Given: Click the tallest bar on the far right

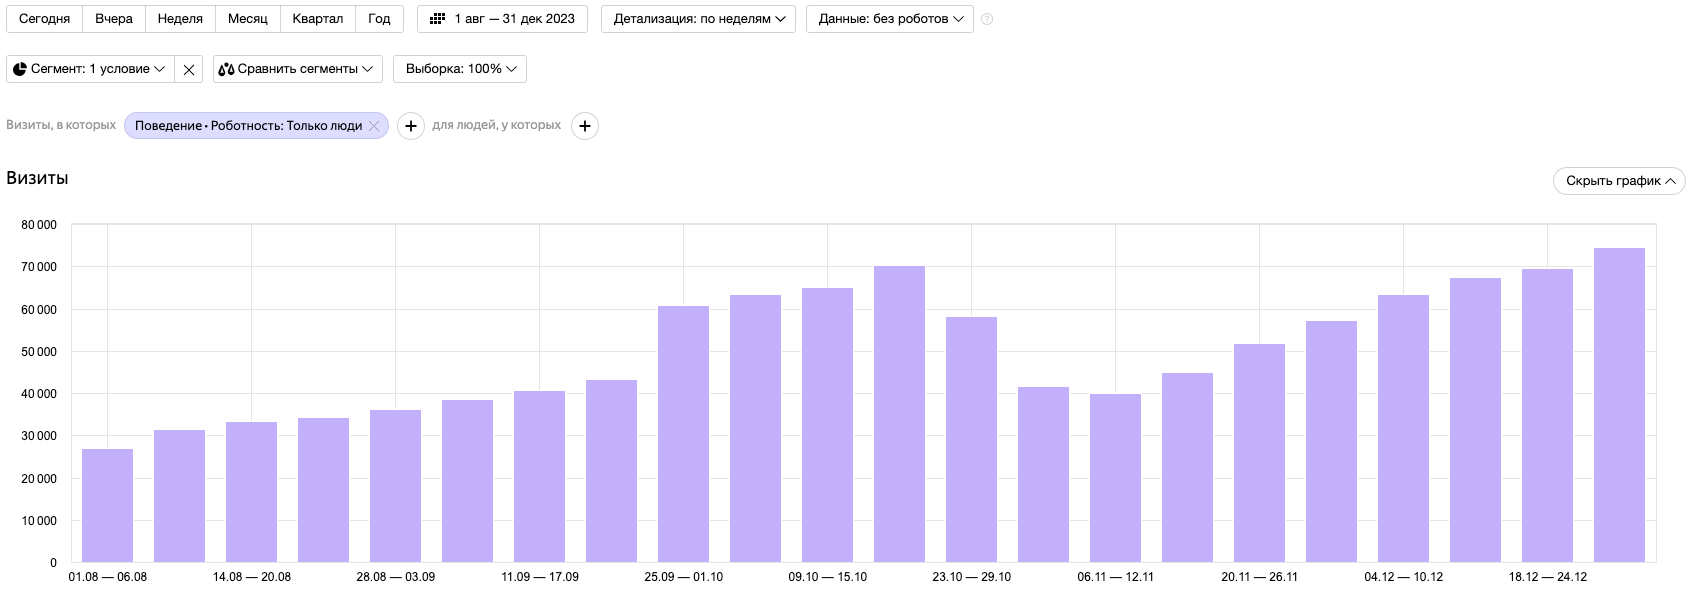Looking at the screenshot, I should (x=1619, y=405).
